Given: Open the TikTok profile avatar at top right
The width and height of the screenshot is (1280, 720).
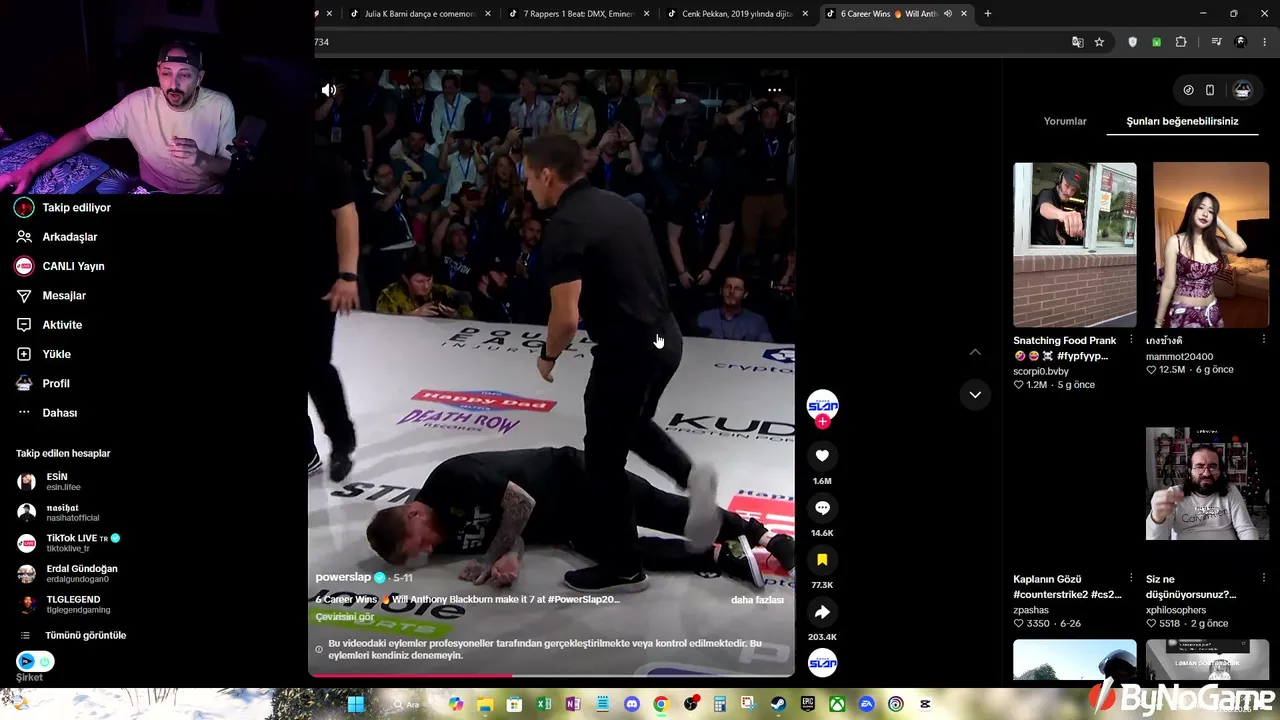Looking at the screenshot, I should [1243, 90].
